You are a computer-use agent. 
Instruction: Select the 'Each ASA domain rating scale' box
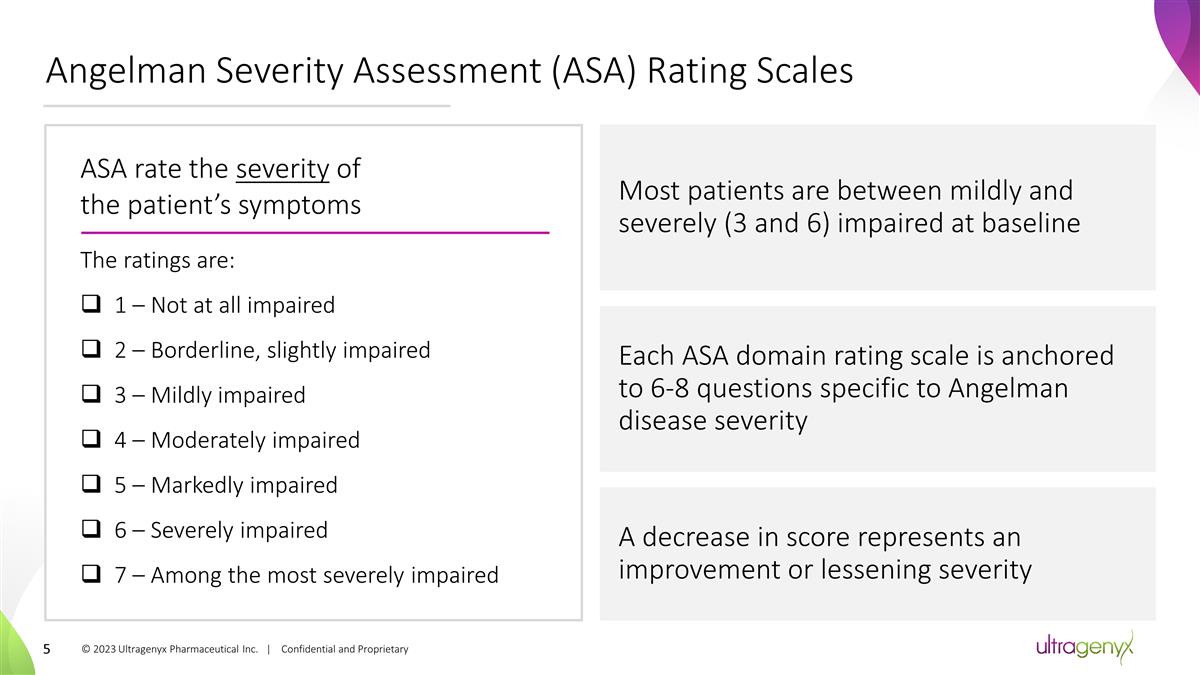point(877,388)
